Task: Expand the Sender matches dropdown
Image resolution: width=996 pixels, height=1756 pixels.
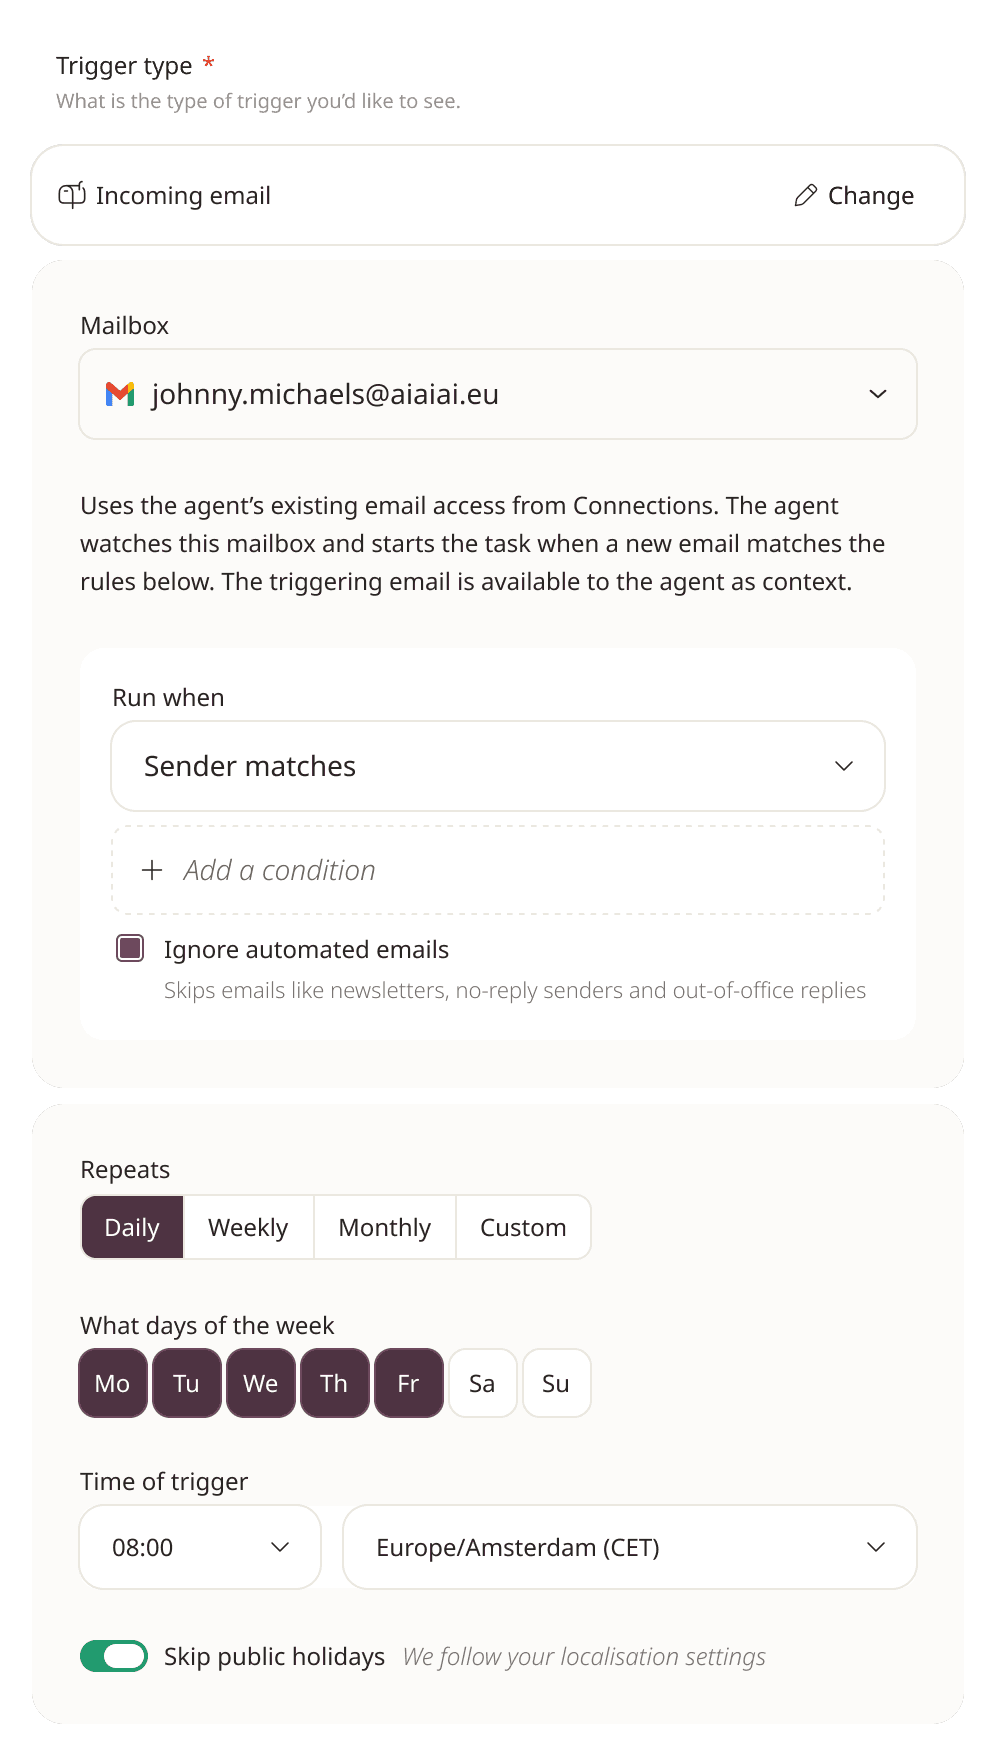Action: click(498, 766)
